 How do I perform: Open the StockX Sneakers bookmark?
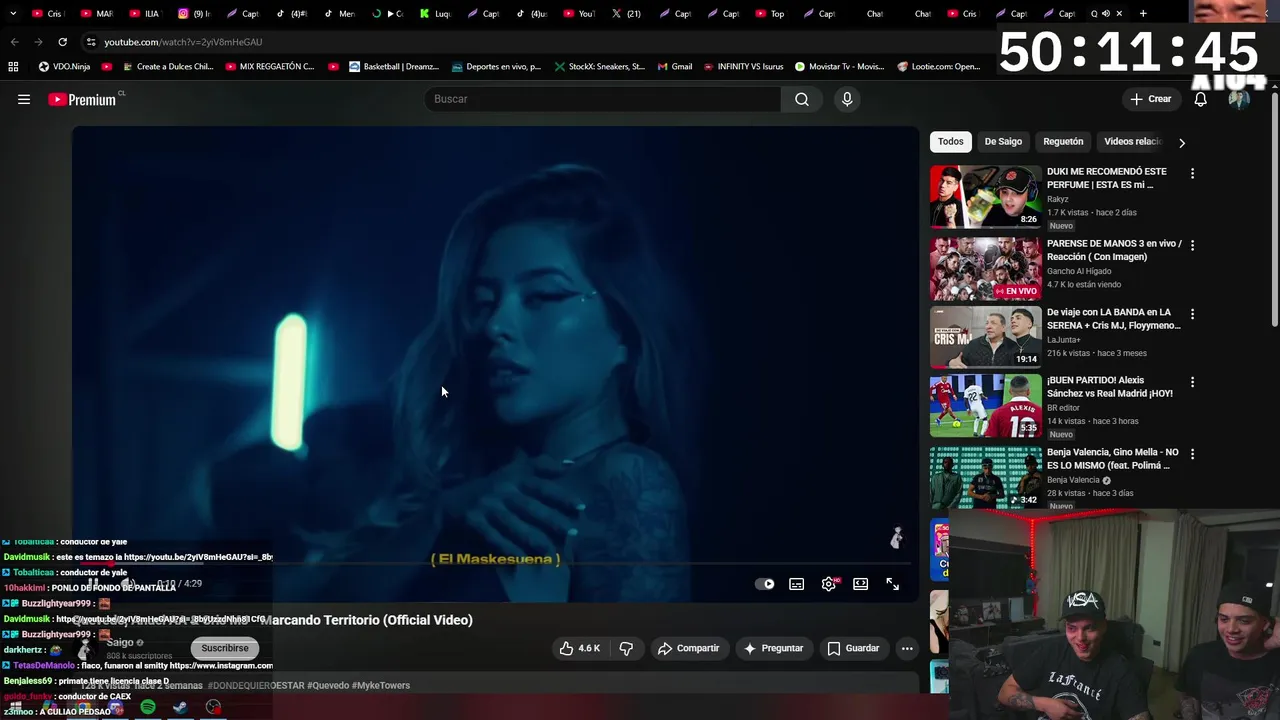point(600,67)
